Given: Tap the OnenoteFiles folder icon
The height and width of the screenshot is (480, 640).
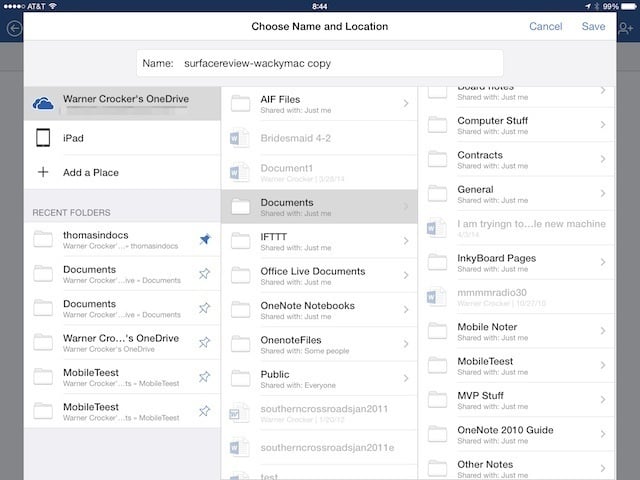Looking at the screenshot, I should 240,344.
